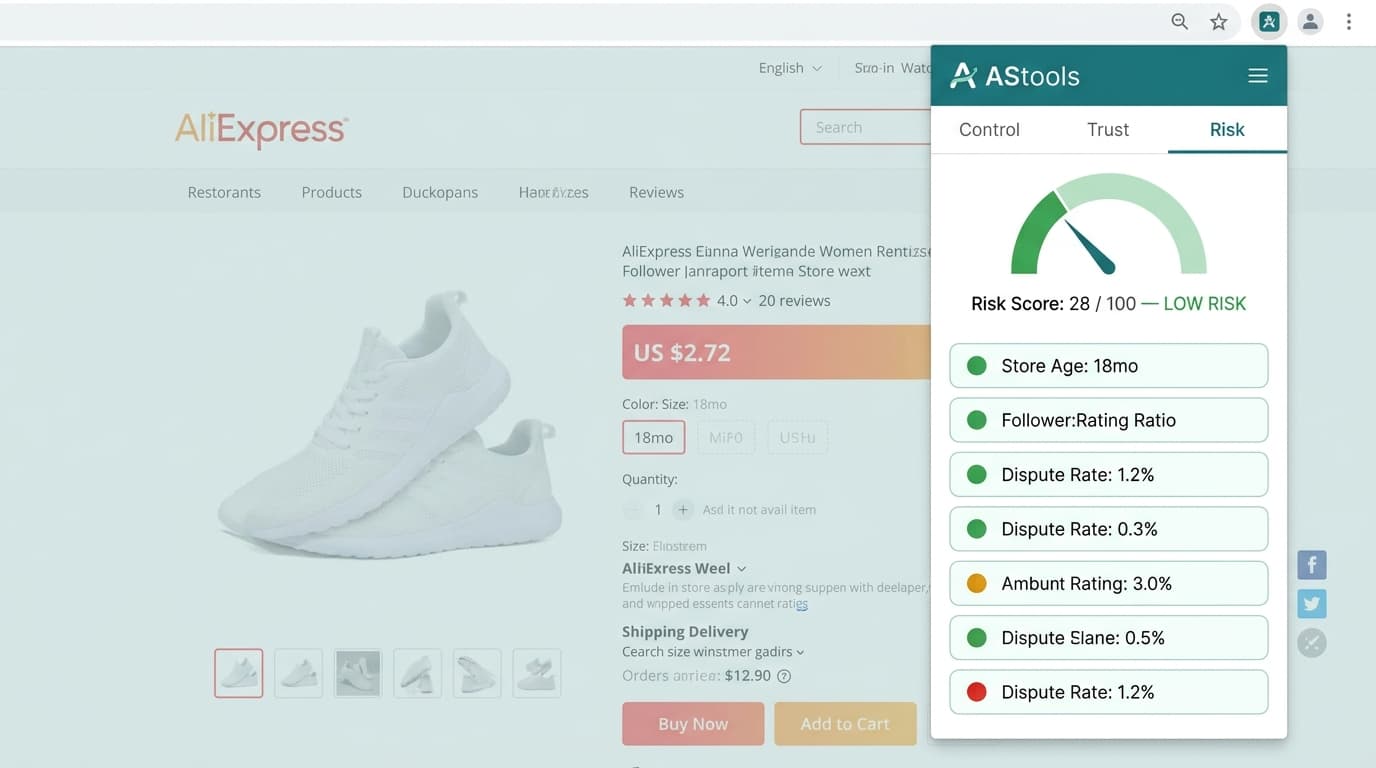Share the product on Twitter
This screenshot has height=768, width=1376.
(x=1312, y=604)
